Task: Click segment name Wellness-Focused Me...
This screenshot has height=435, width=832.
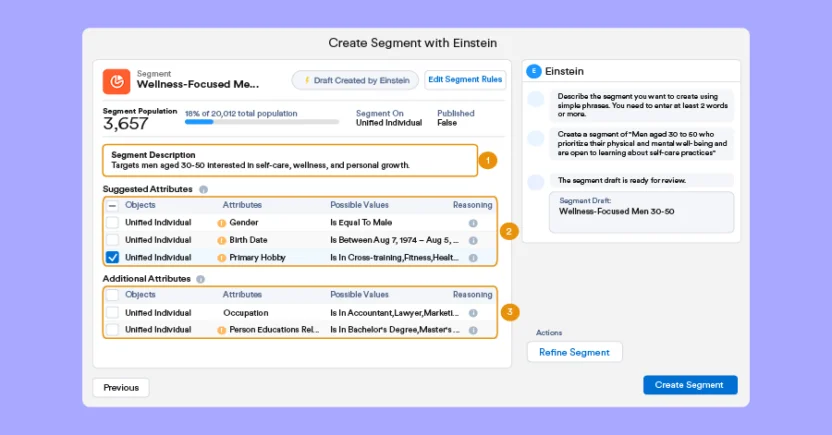Action: click(198, 84)
